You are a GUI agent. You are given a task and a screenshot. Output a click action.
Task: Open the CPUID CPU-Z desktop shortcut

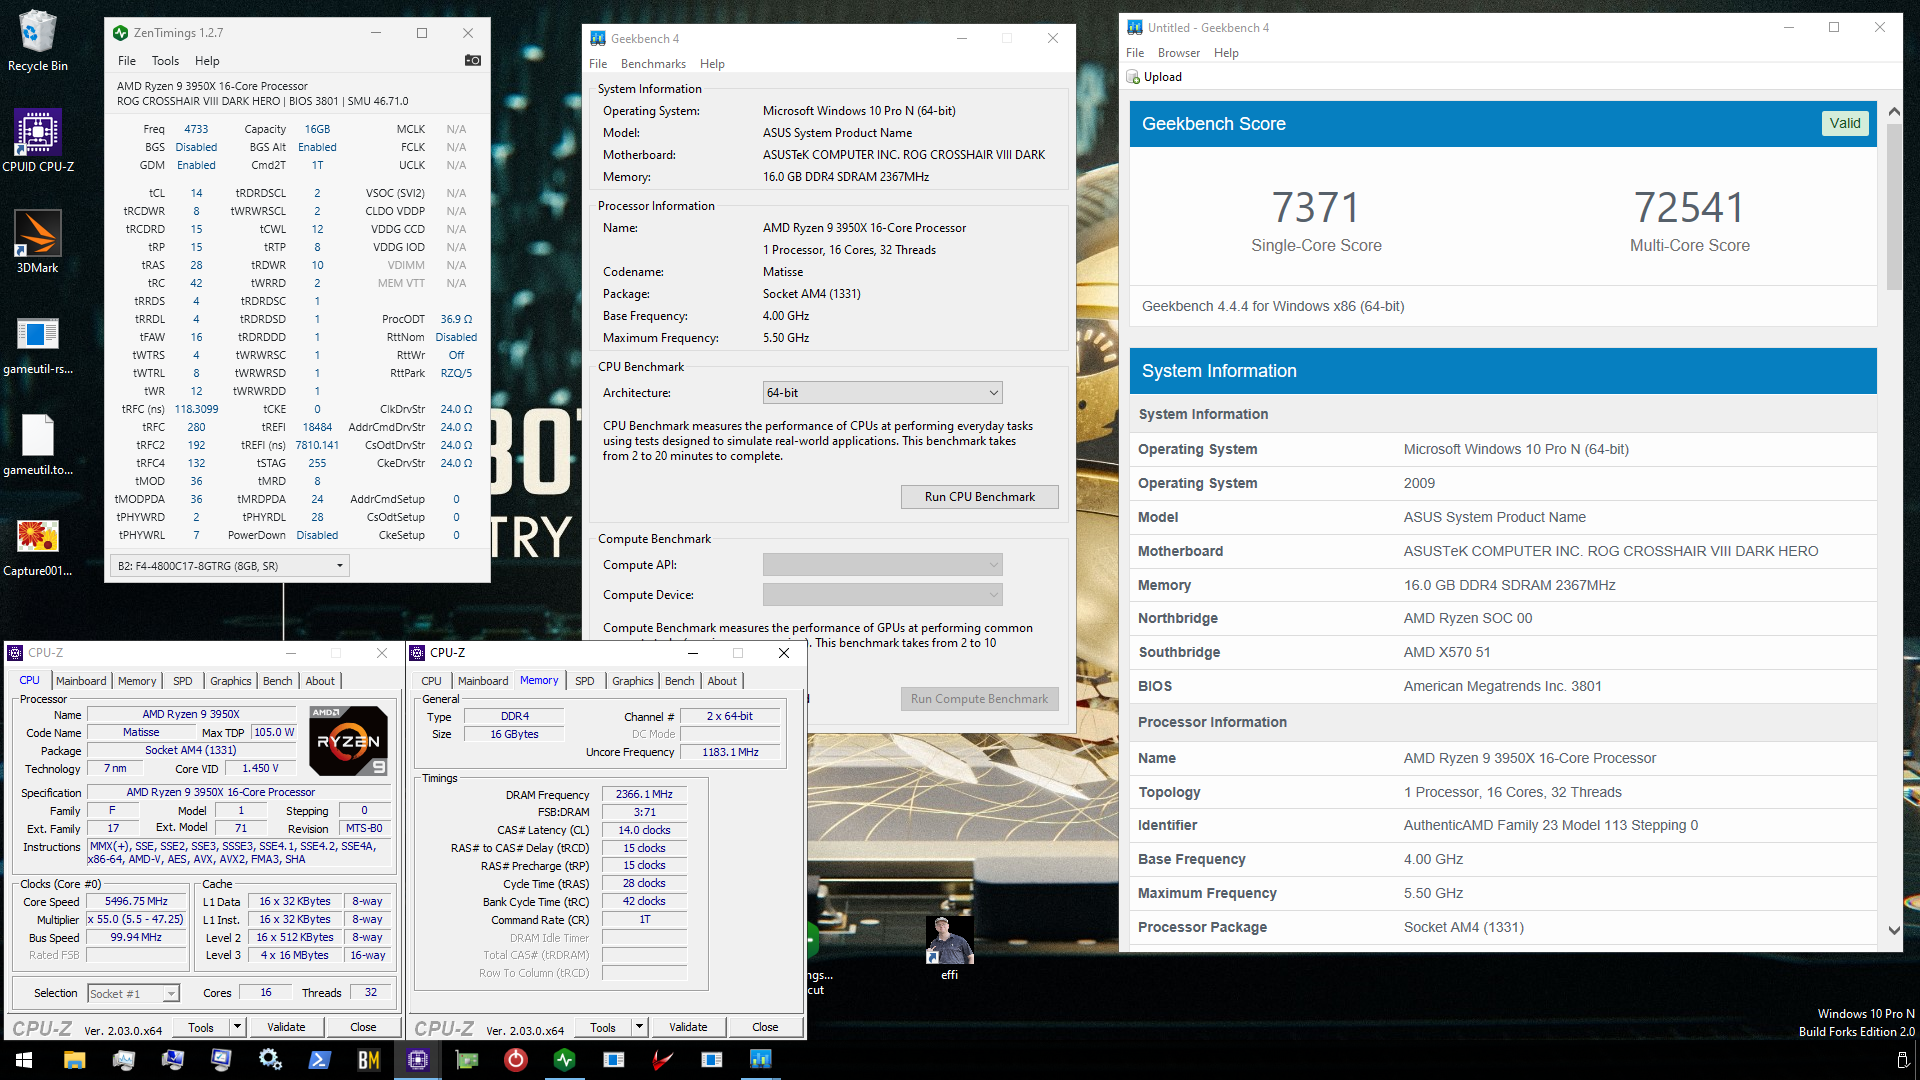tap(37, 141)
